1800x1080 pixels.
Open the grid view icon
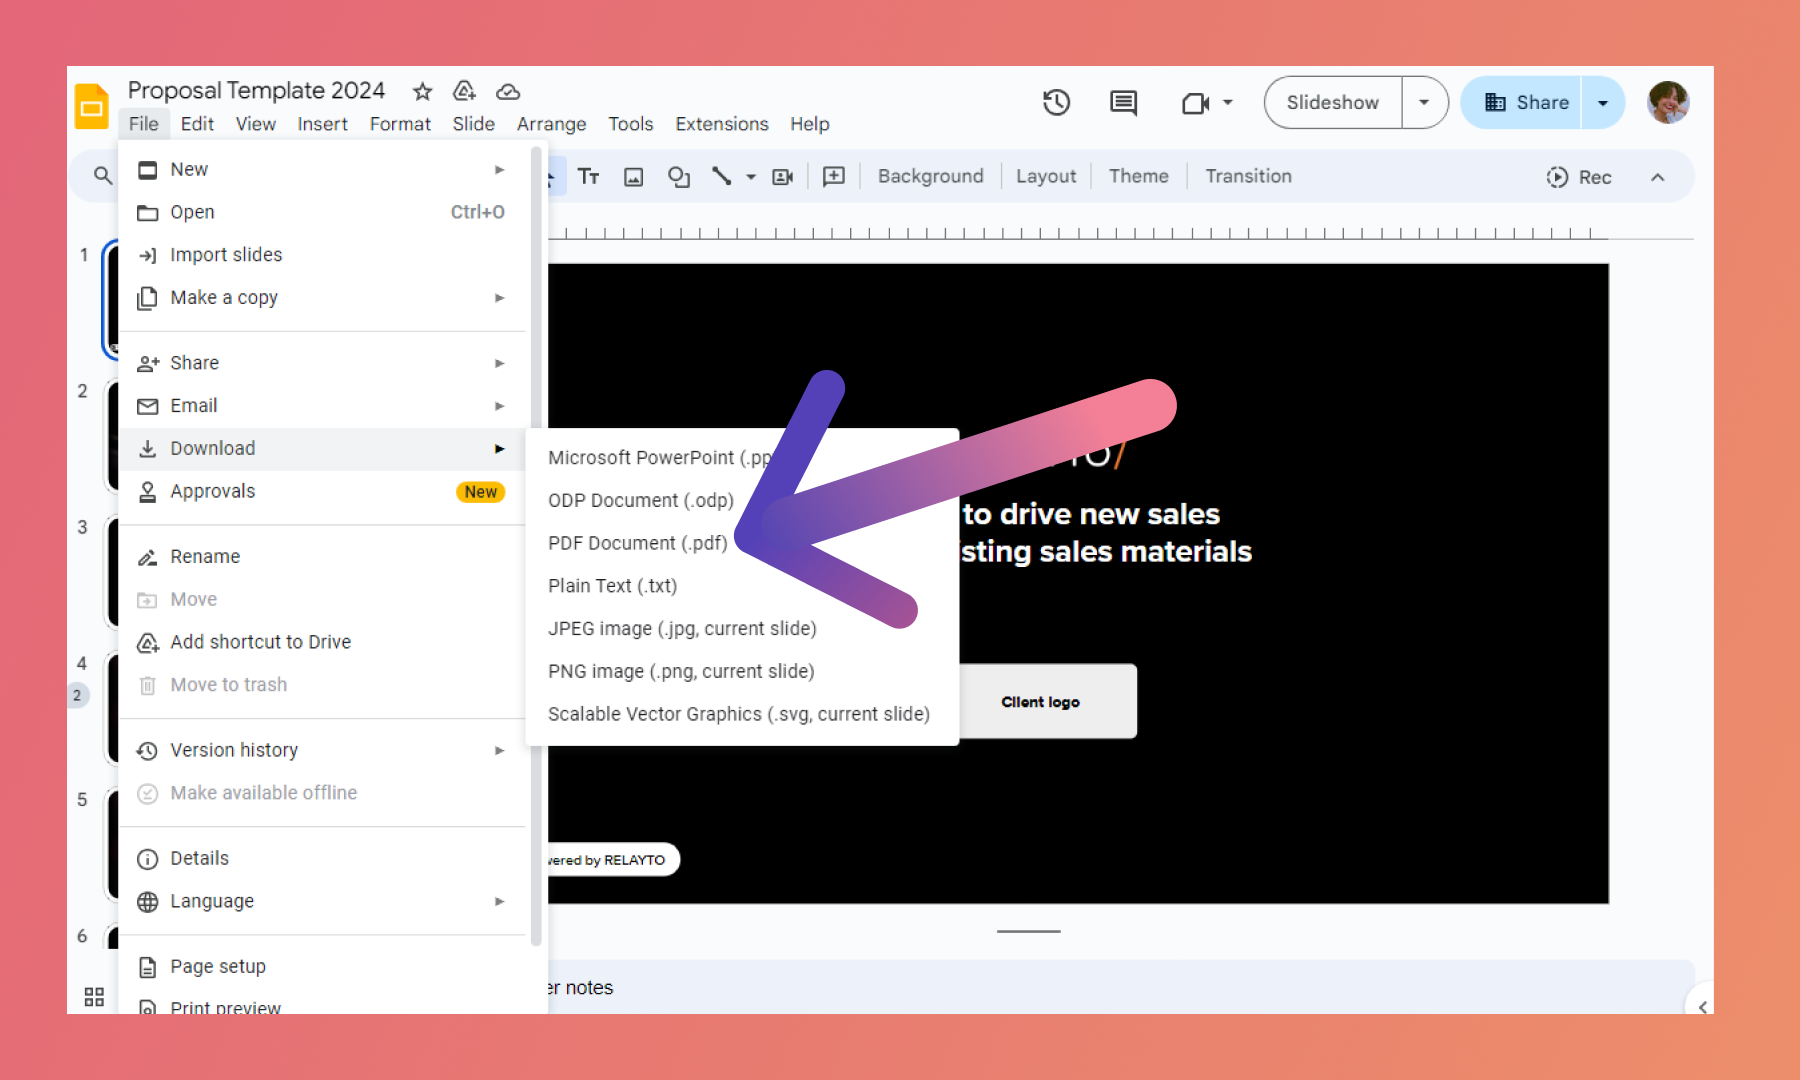point(94,997)
